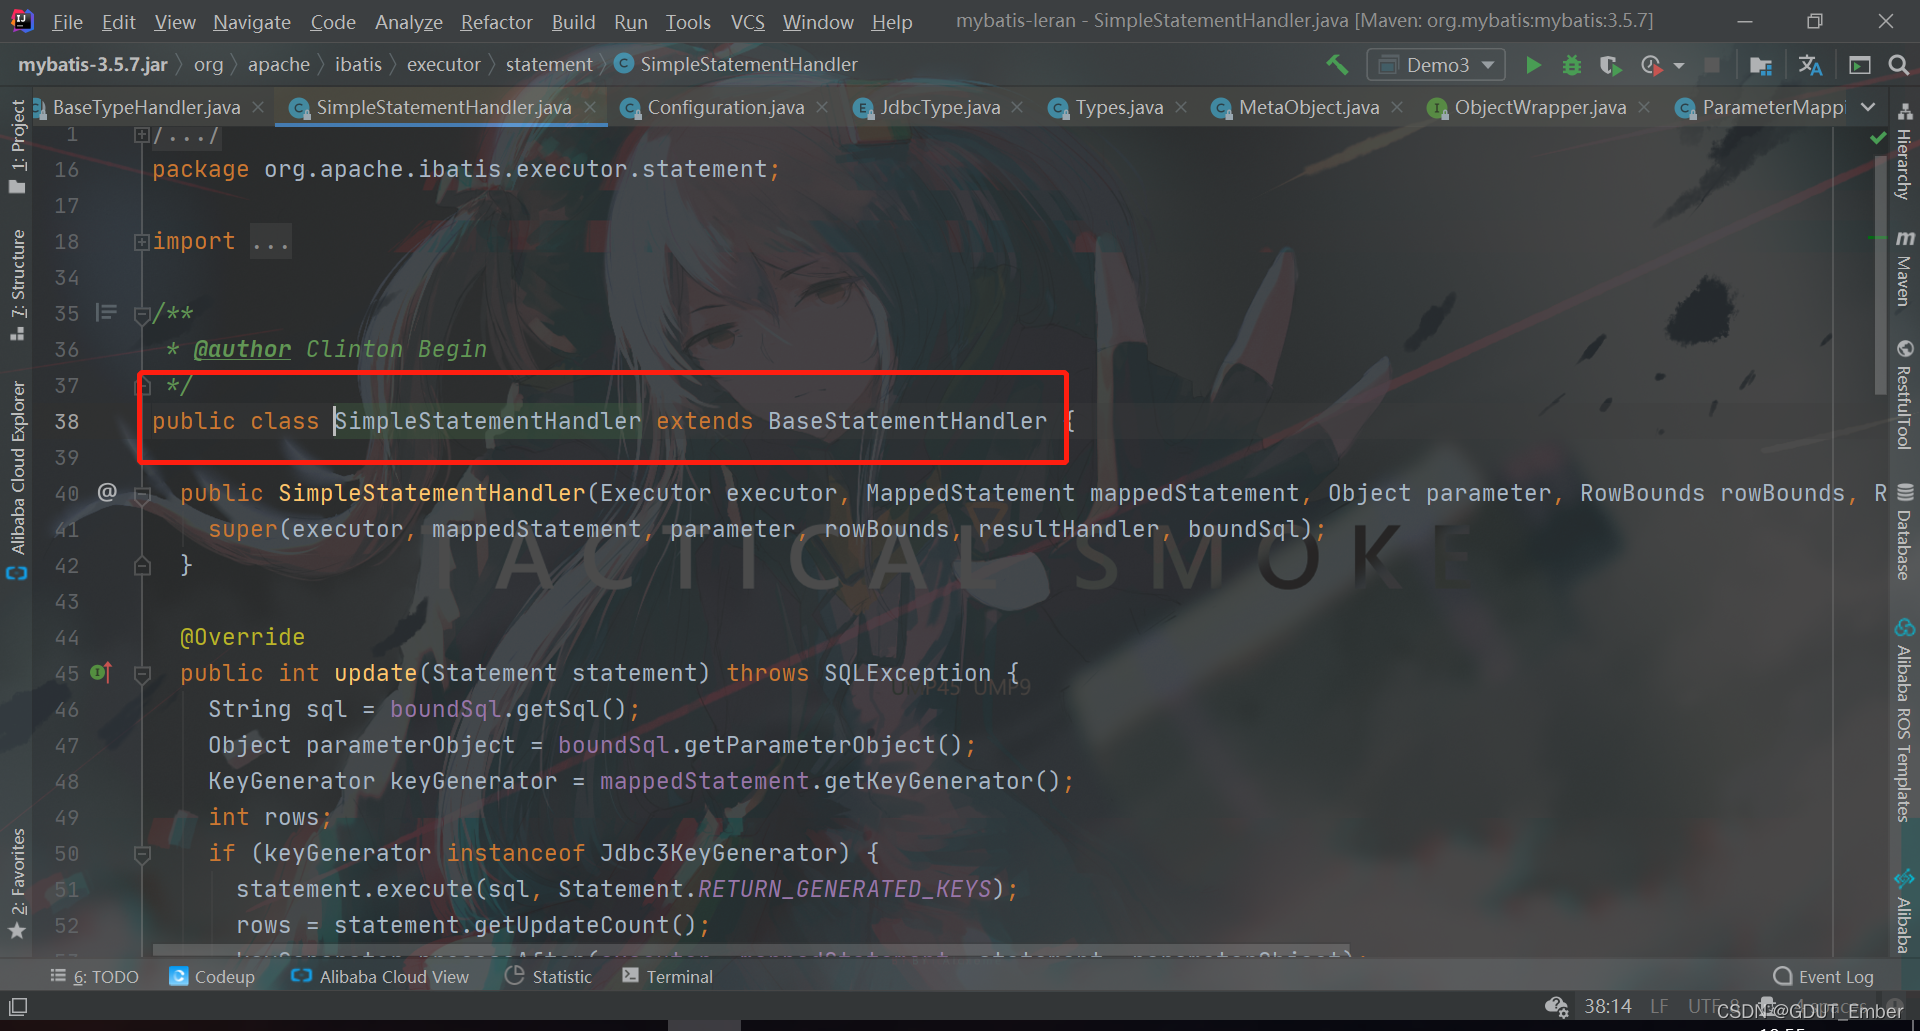Run Demo3 with the green play icon

[1533, 65]
